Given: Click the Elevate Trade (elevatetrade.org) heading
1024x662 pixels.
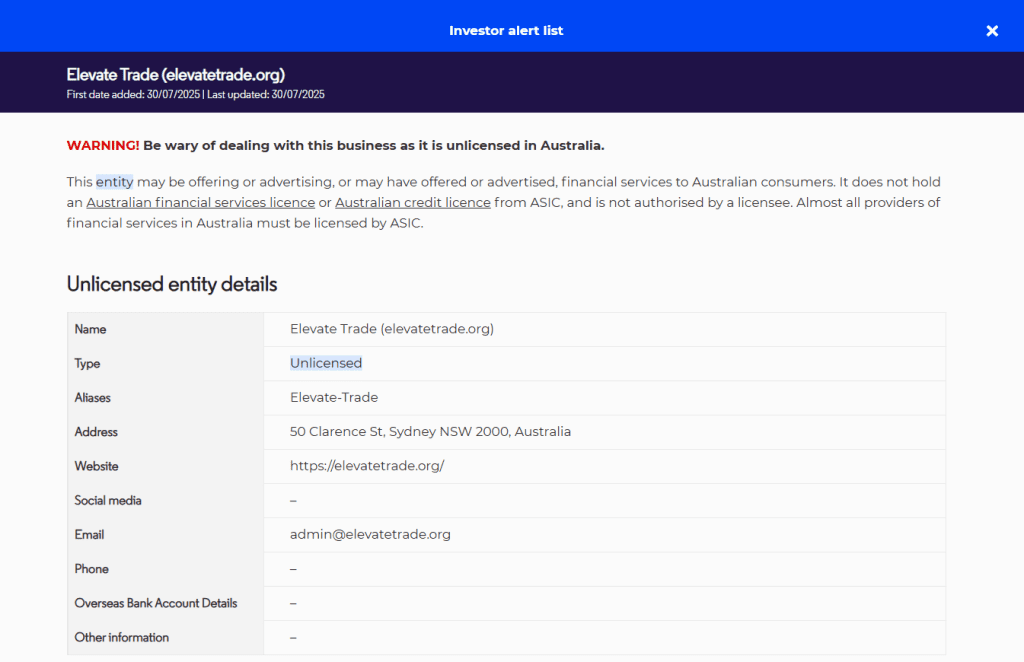Looking at the screenshot, I should pyautogui.click(x=176, y=74).
